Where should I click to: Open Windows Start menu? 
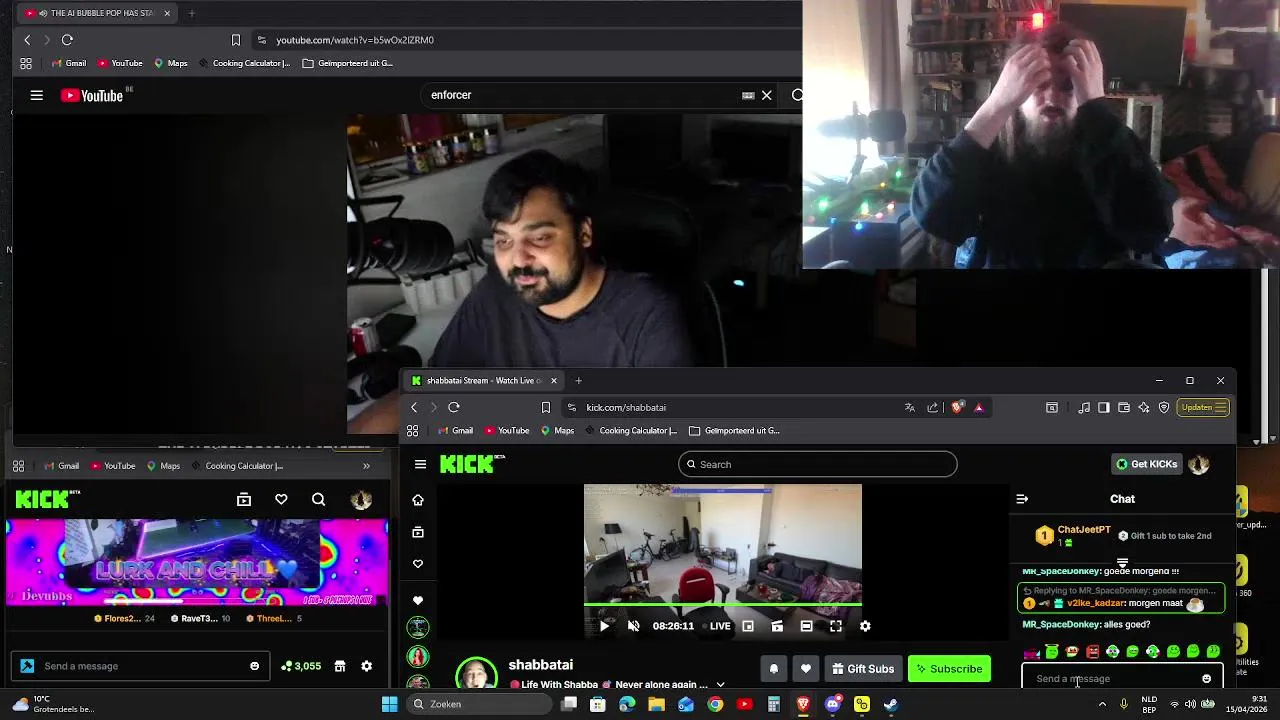[390, 704]
